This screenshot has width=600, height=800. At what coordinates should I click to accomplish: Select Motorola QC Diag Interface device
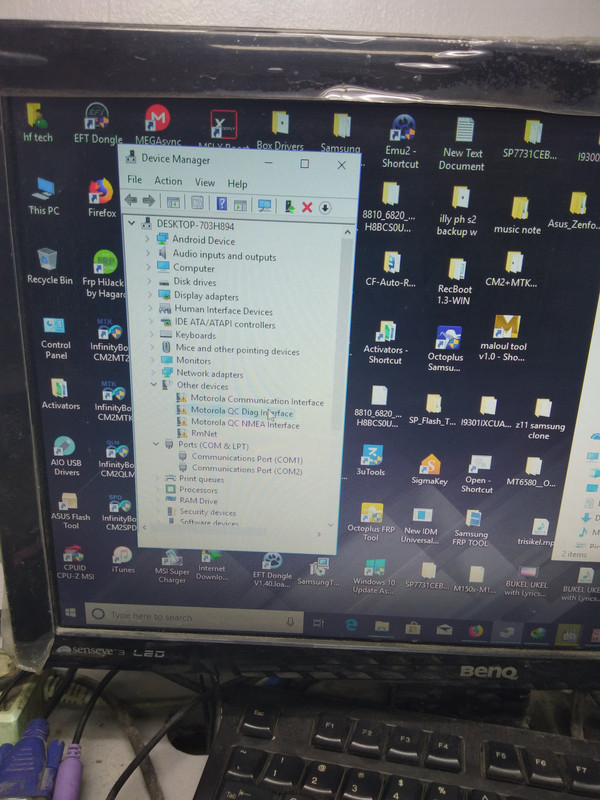[x=242, y=412]
